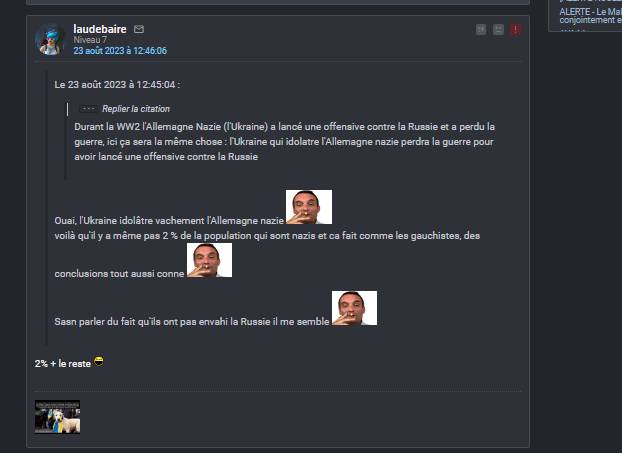Open signature thumbnail with white dog

pos(58,417)
